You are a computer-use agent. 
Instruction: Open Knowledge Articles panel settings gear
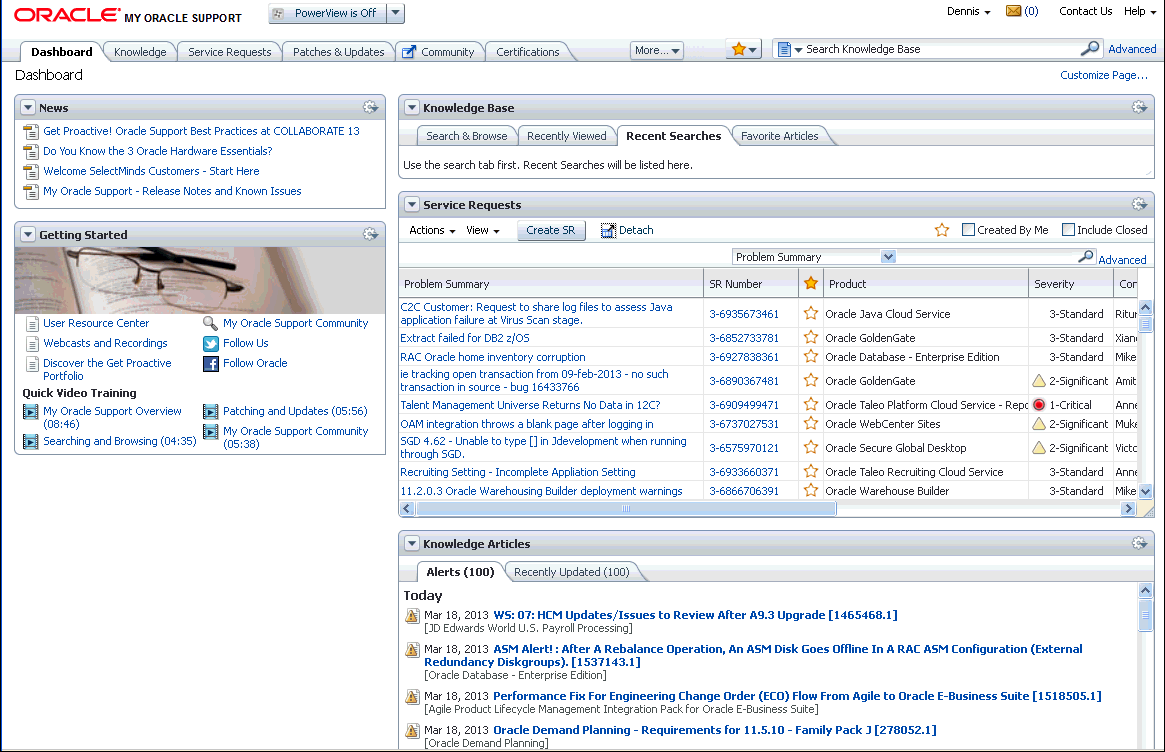[x=1139, y=543]
